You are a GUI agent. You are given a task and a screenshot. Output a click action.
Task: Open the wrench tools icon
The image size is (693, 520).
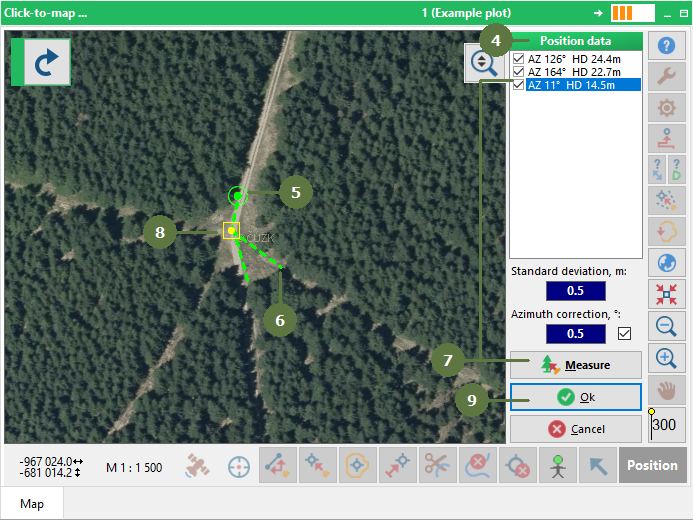tap(666, 76)
